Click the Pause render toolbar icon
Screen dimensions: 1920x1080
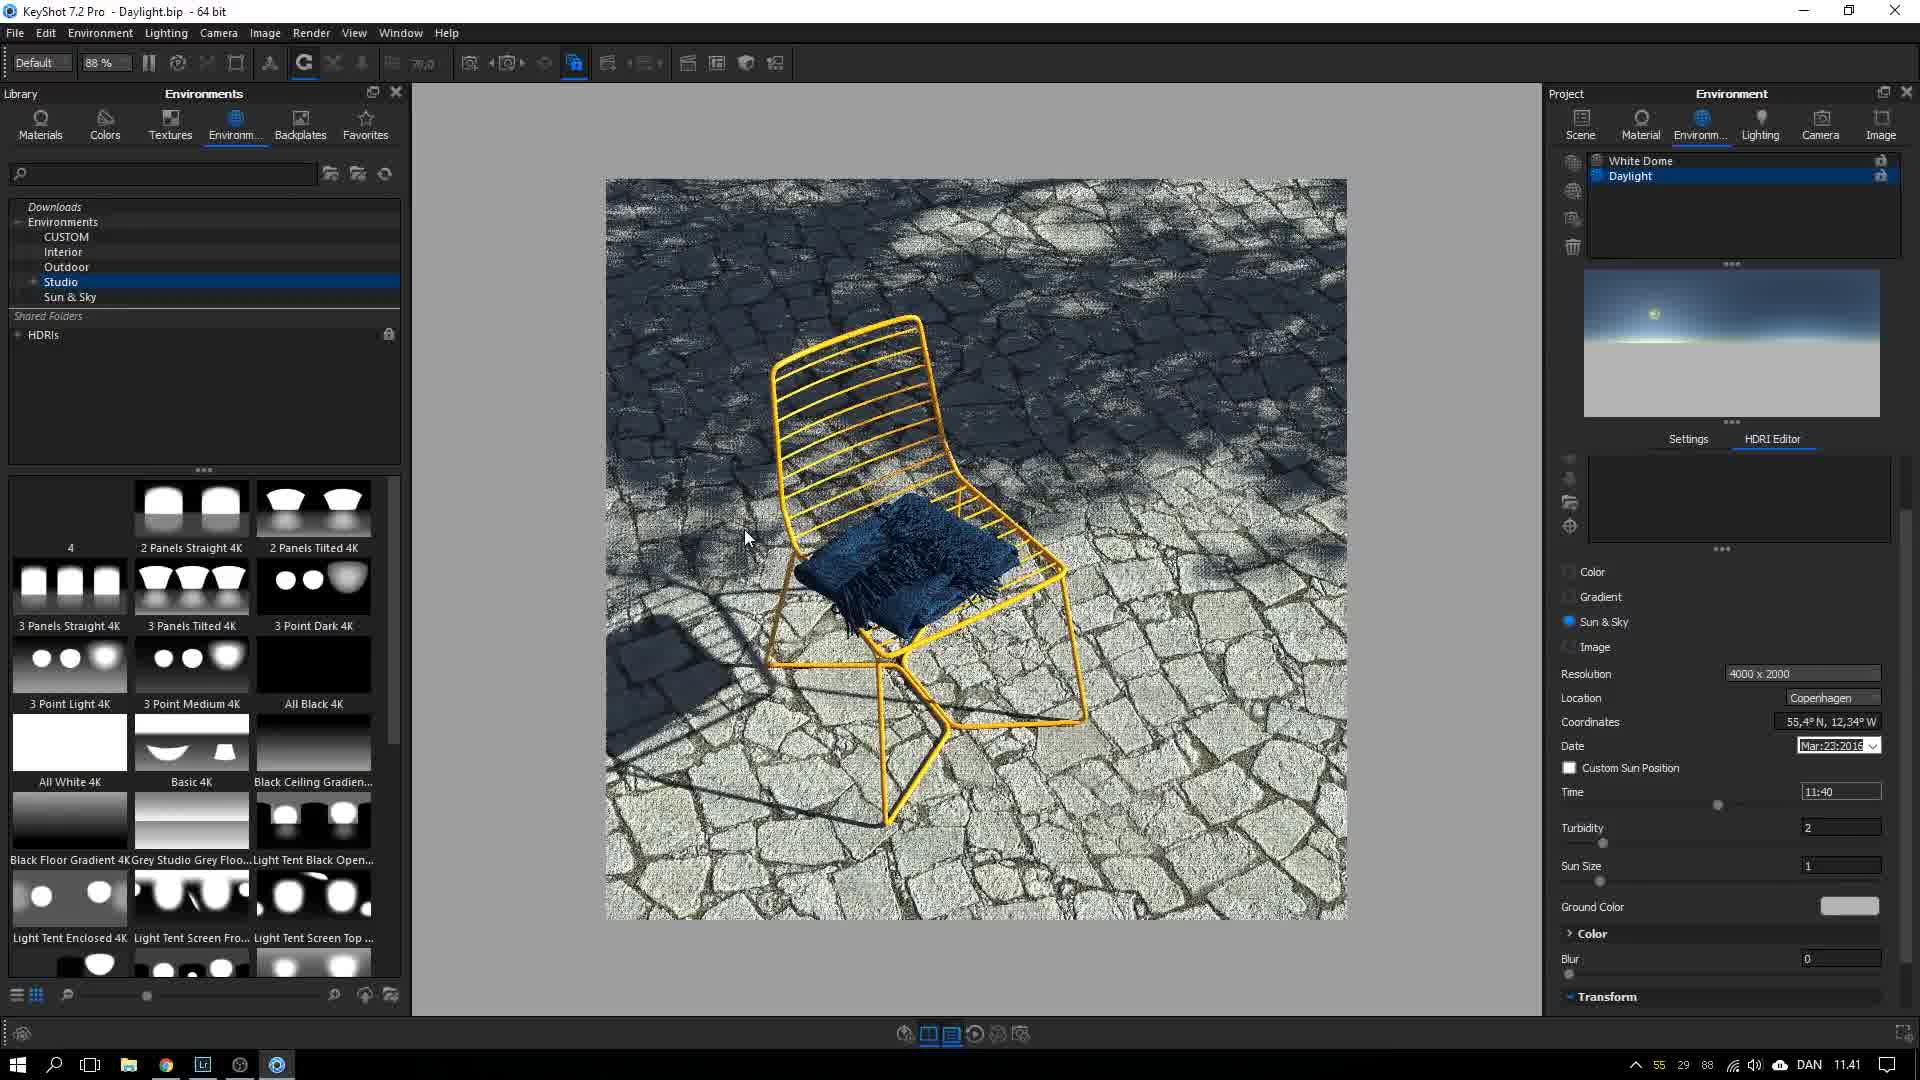[149, 63]
